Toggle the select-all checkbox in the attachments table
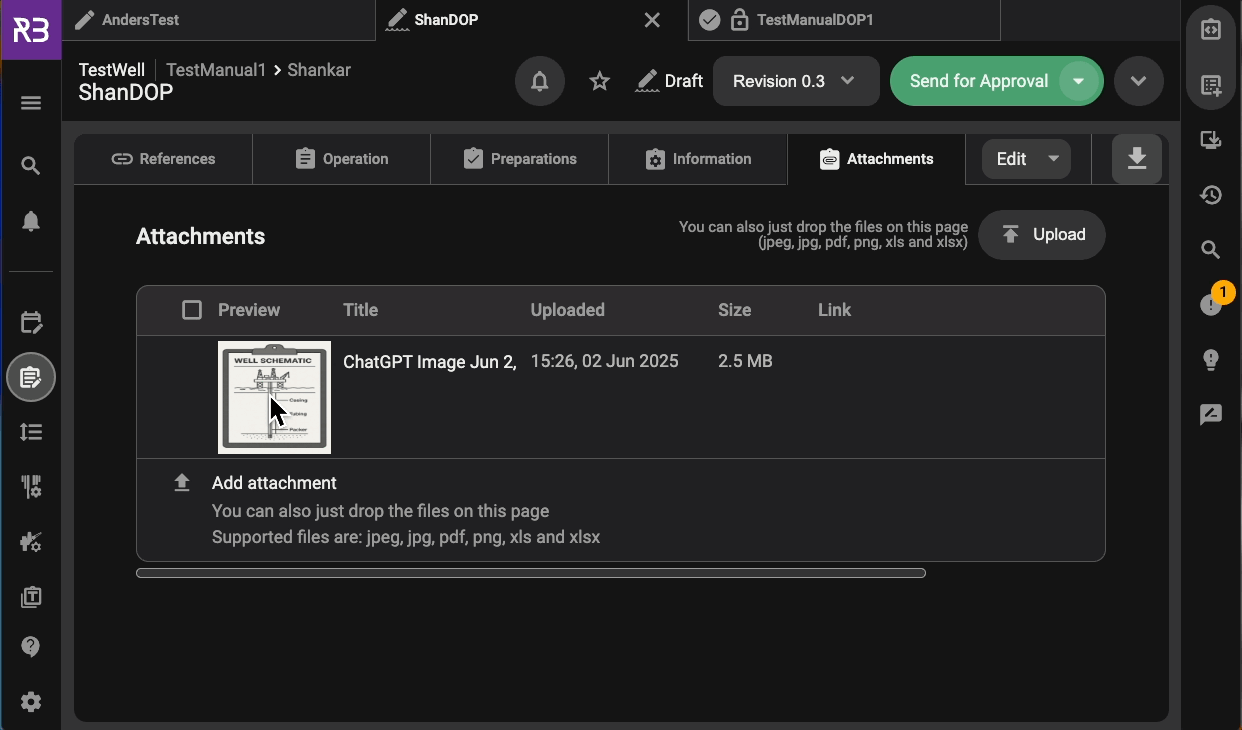This screenshot has width=1242, height=730. point(191,310)
